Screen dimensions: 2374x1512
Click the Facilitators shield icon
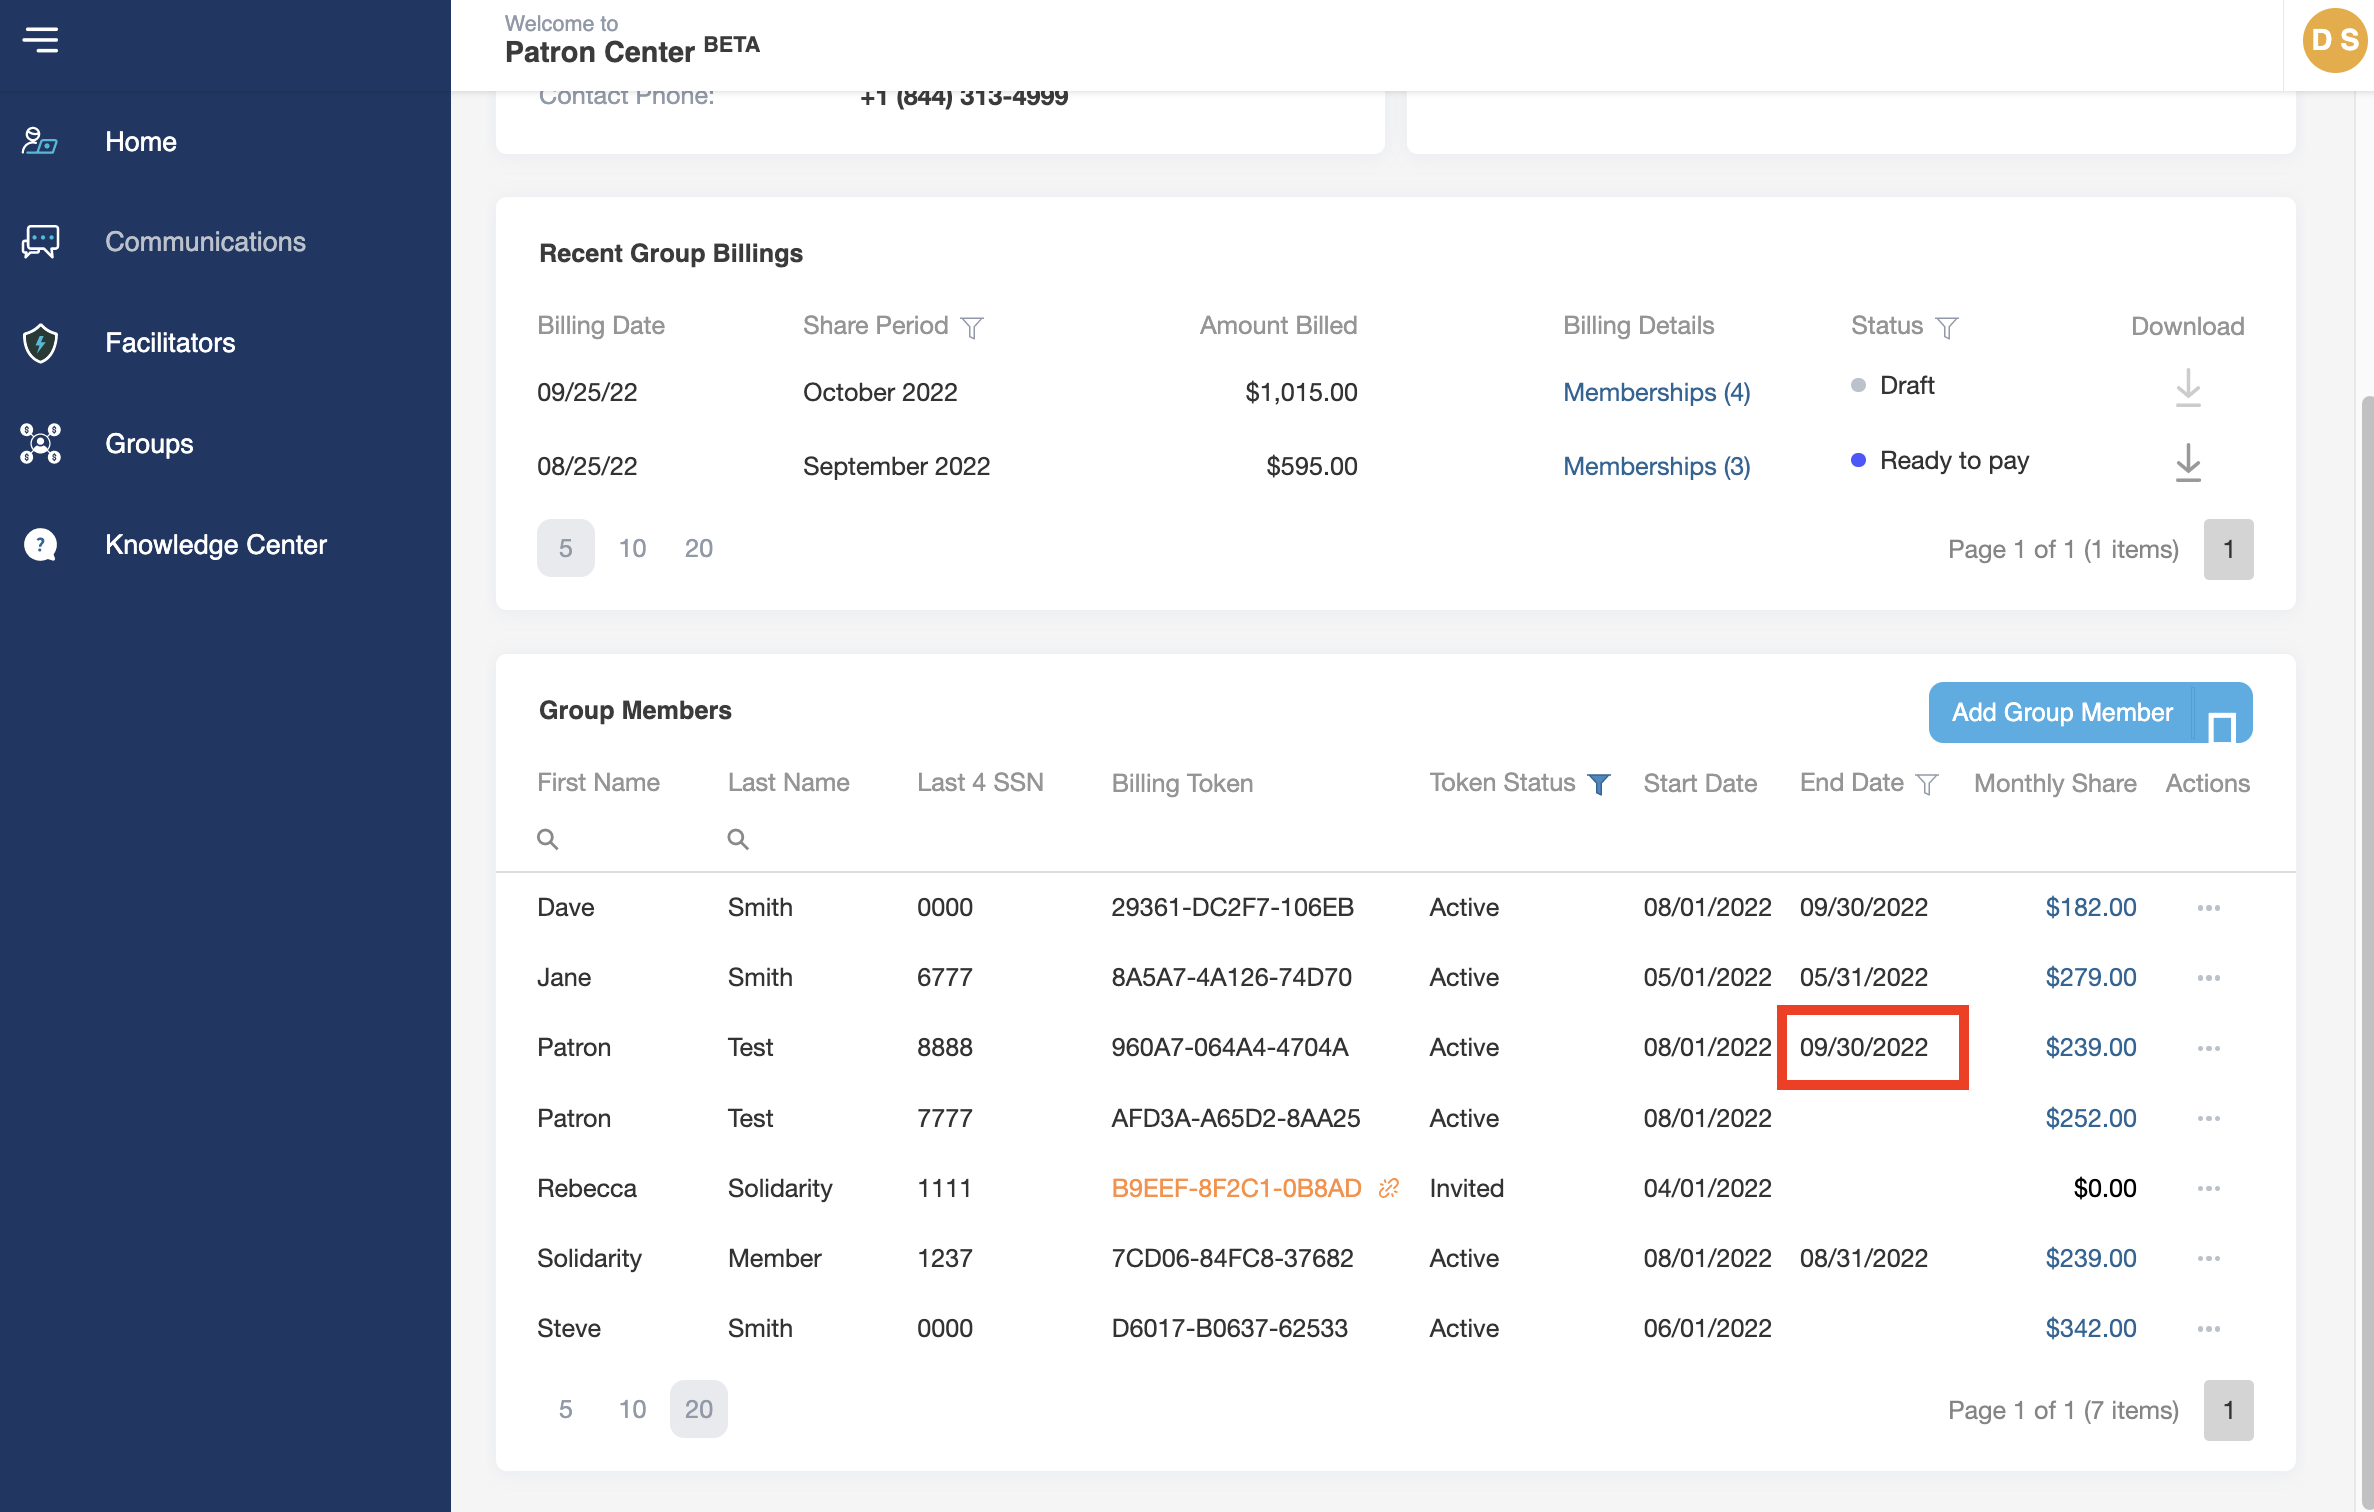click(40, 343)
